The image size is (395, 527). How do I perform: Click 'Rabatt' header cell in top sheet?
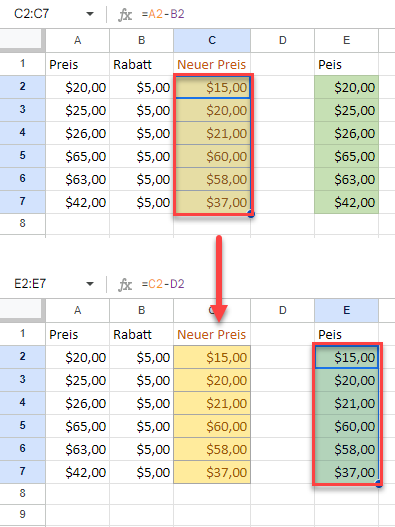coord(142,64)
